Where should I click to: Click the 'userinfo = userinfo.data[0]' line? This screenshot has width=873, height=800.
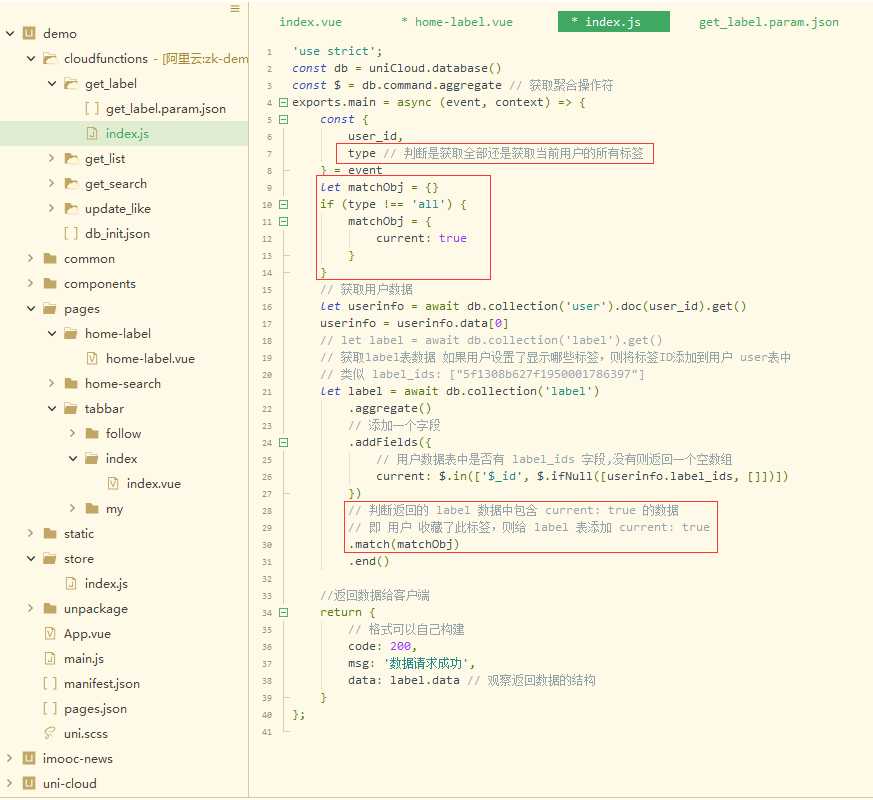tap(414, 323)
